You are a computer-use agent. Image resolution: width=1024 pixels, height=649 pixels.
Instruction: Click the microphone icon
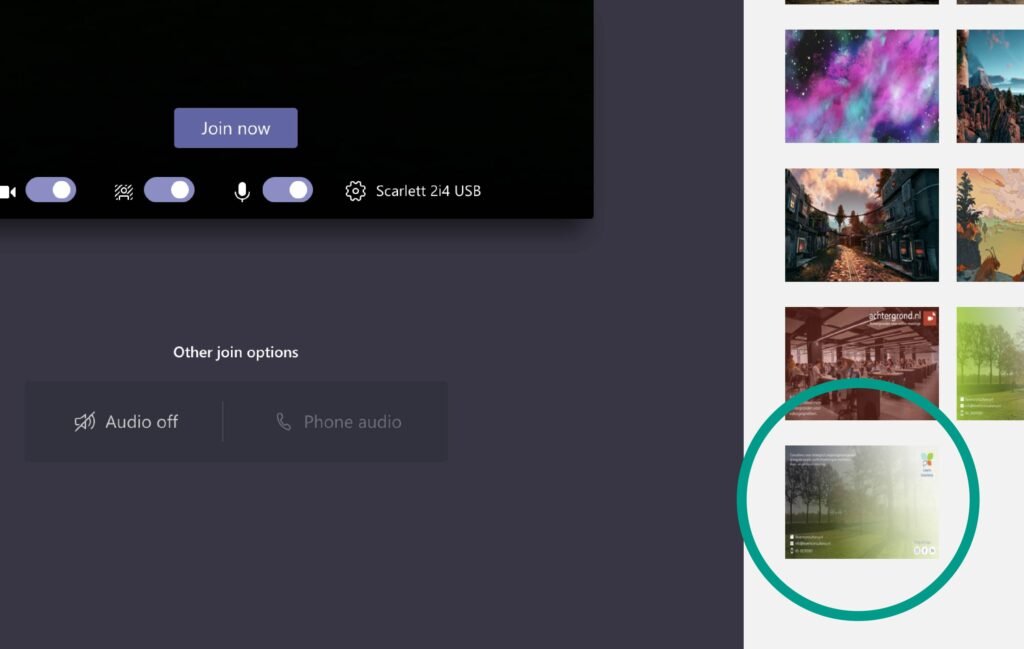pos(242,191)
